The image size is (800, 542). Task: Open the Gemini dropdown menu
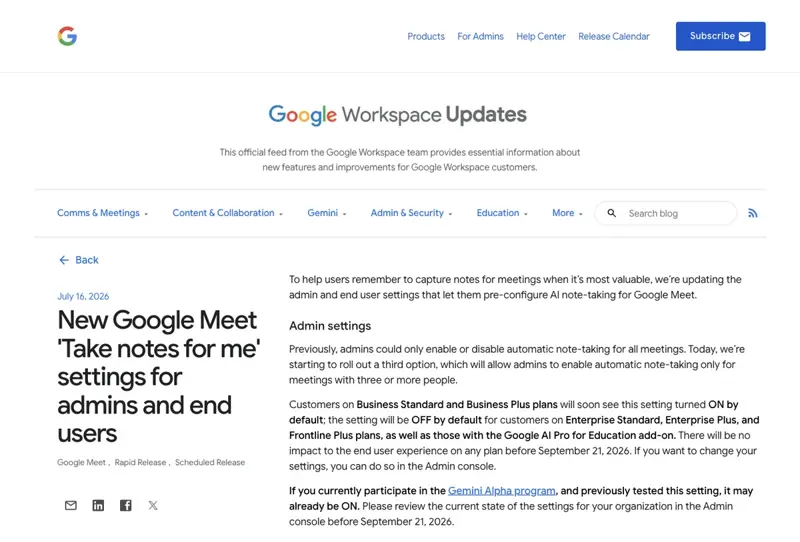pyautogui.click(x=327, y=213)
